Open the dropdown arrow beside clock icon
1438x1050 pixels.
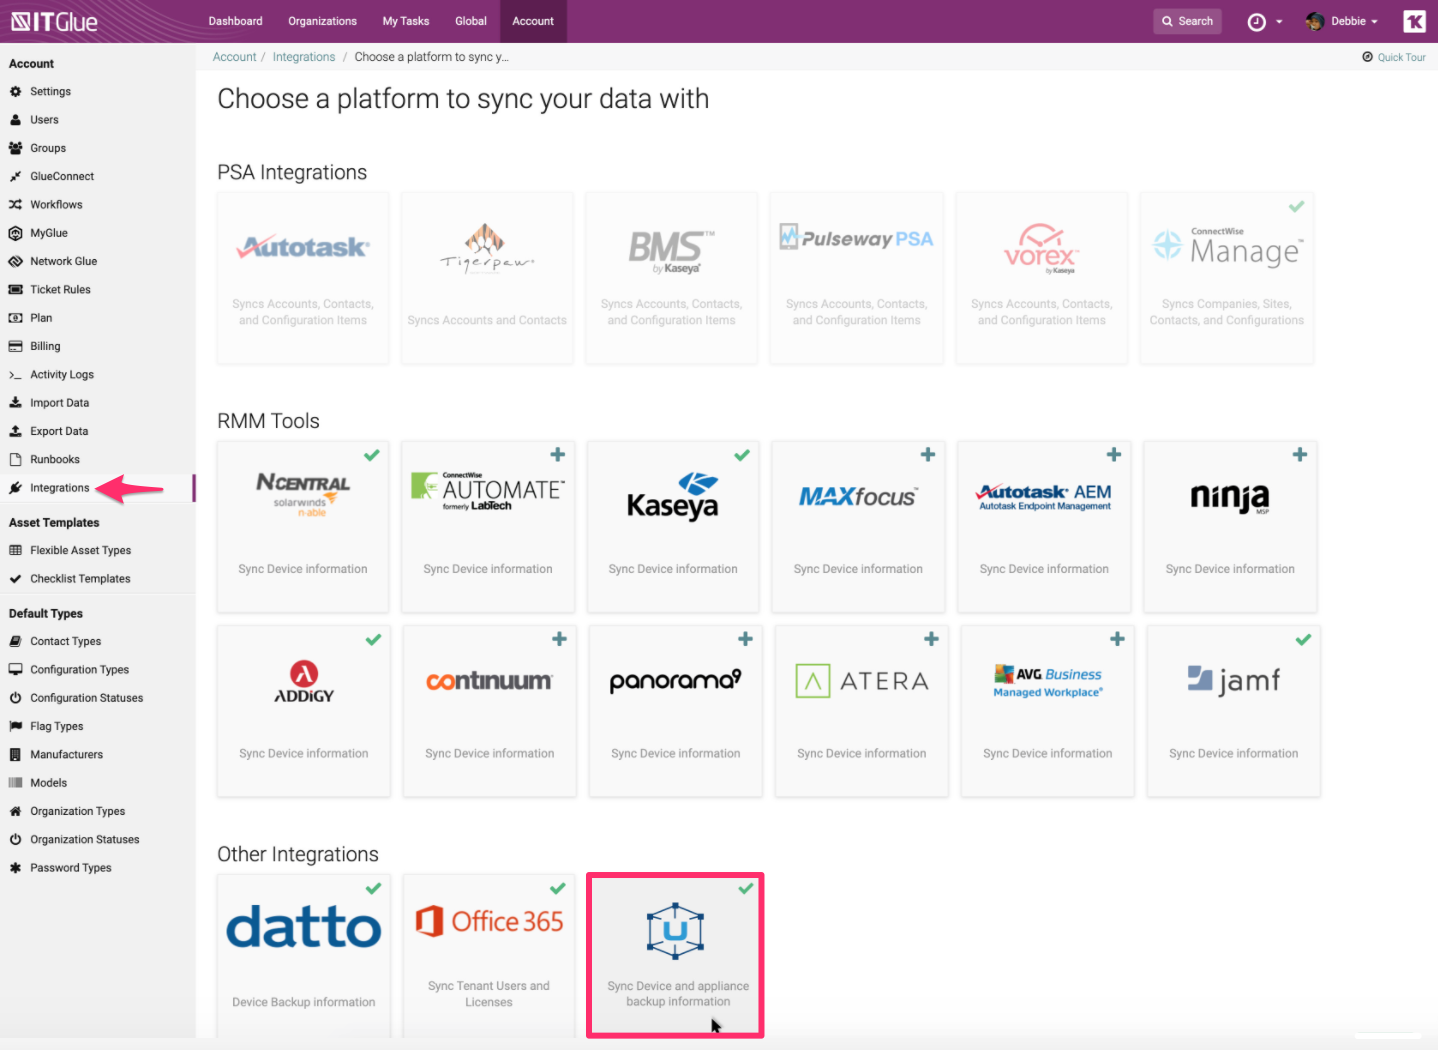coord(1279,22)
